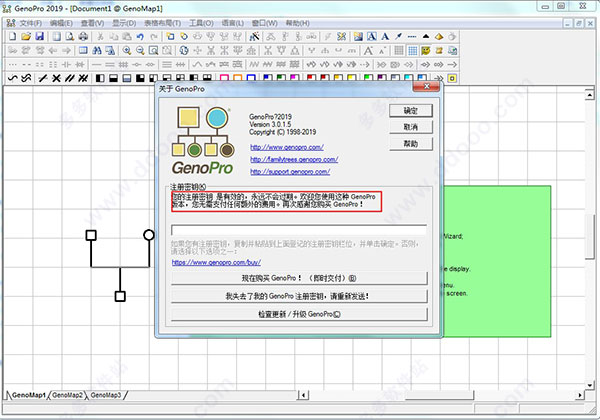Switch to the GenoMap3 tab
The image size is (600, 420).
point(106,395)
